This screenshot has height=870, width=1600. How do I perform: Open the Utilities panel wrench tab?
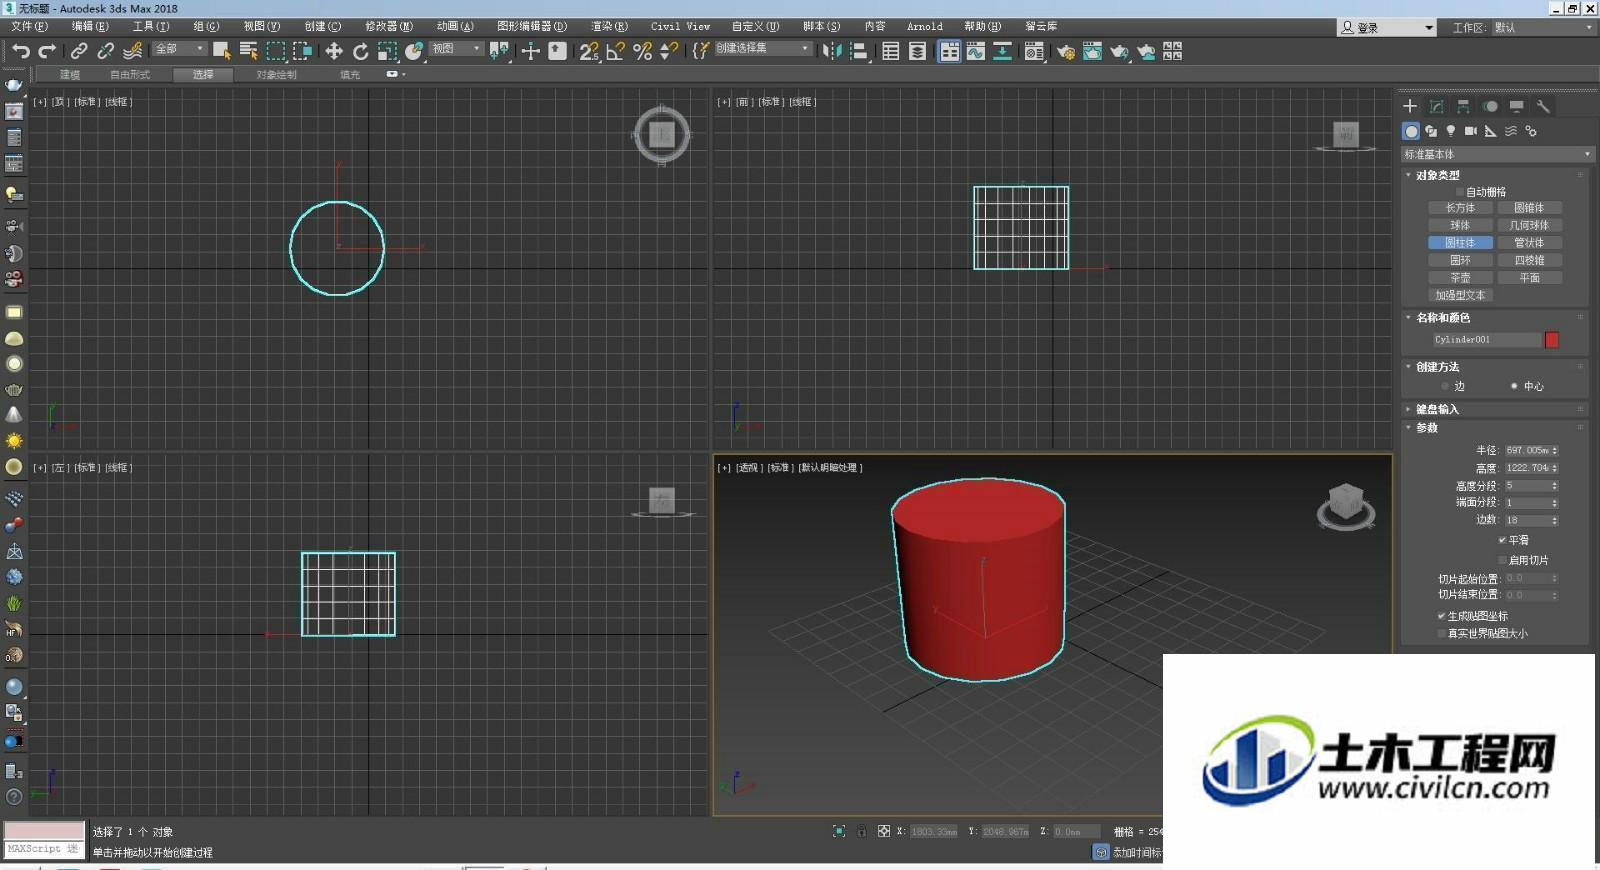click(x=1543, y=106)
